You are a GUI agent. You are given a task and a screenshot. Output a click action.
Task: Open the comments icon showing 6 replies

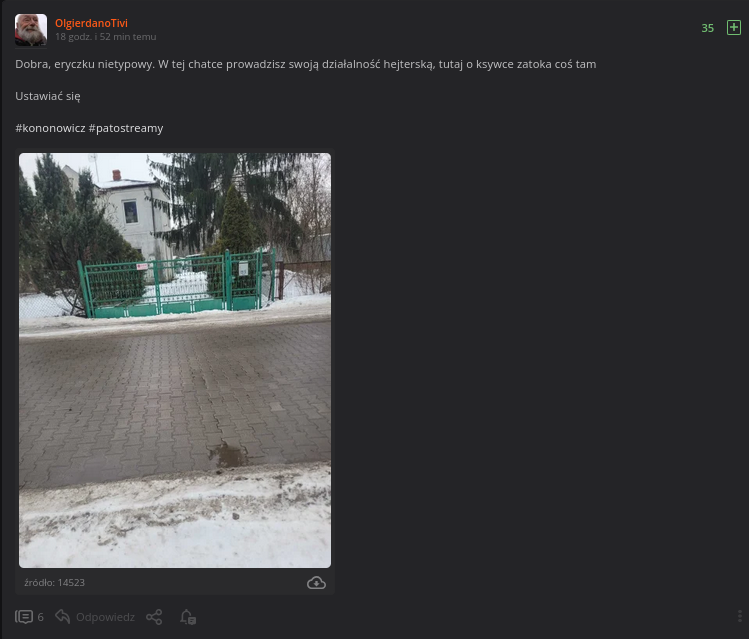click(24, 617)
